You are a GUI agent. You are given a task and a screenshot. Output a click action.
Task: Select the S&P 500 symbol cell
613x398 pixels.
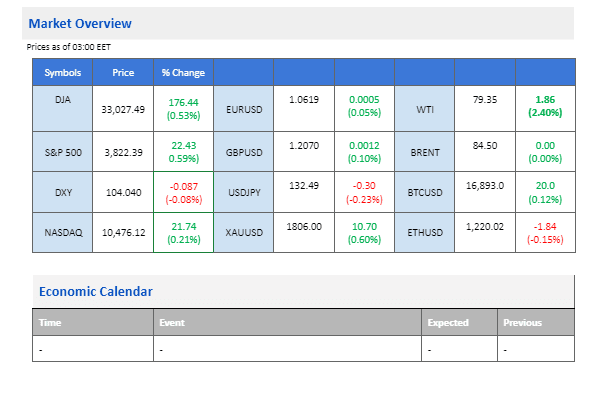point(63,152)
